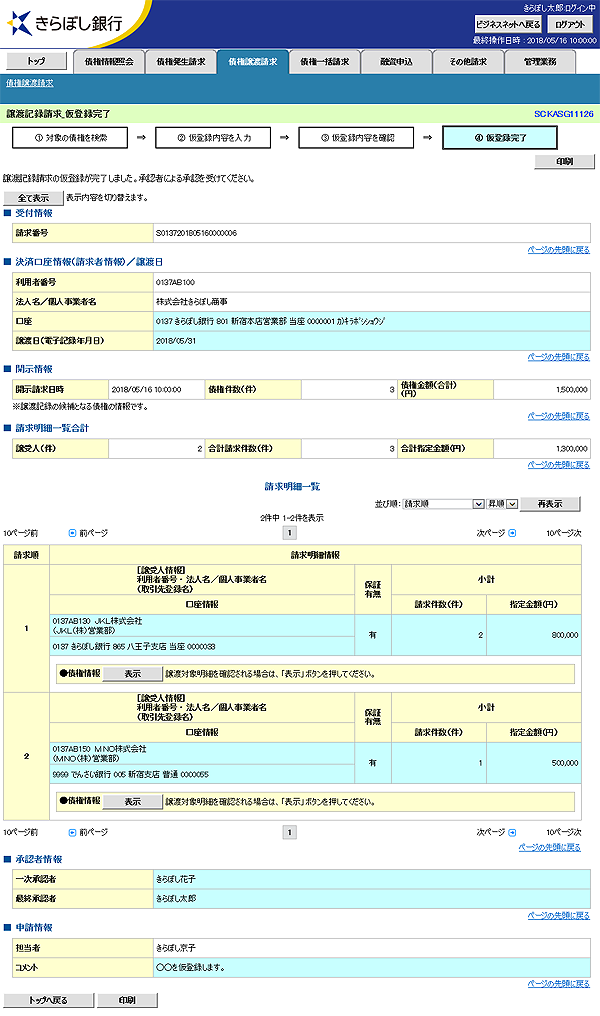The height and width of the screenshot is (1016, 600).
Task: Open the その他請求 tab
Action: tap(468, 62)
